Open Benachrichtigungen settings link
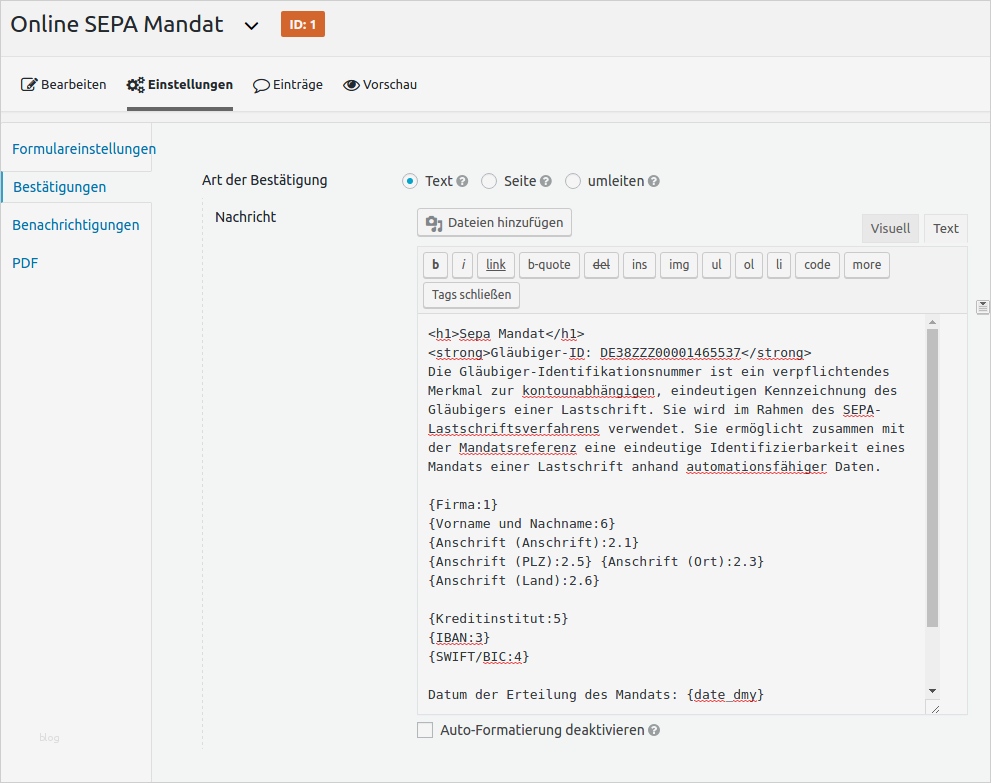 point(76,225)
